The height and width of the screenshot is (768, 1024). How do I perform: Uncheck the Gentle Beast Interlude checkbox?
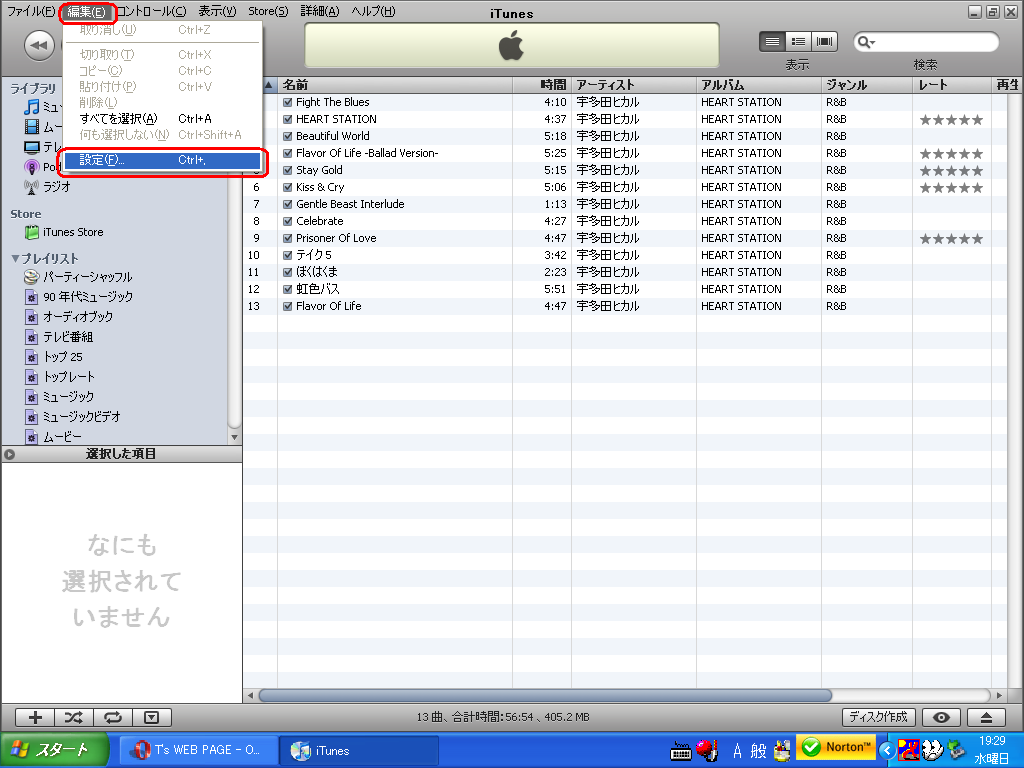287,204
